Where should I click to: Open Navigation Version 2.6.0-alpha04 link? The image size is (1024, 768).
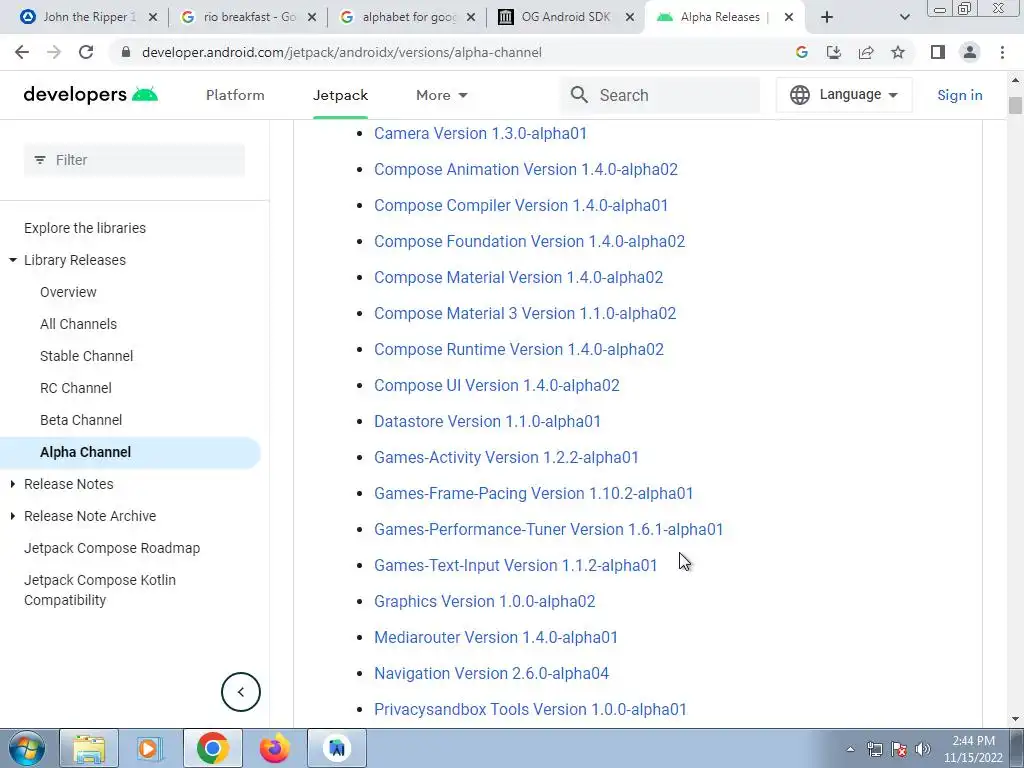click(x=491, y=673)
